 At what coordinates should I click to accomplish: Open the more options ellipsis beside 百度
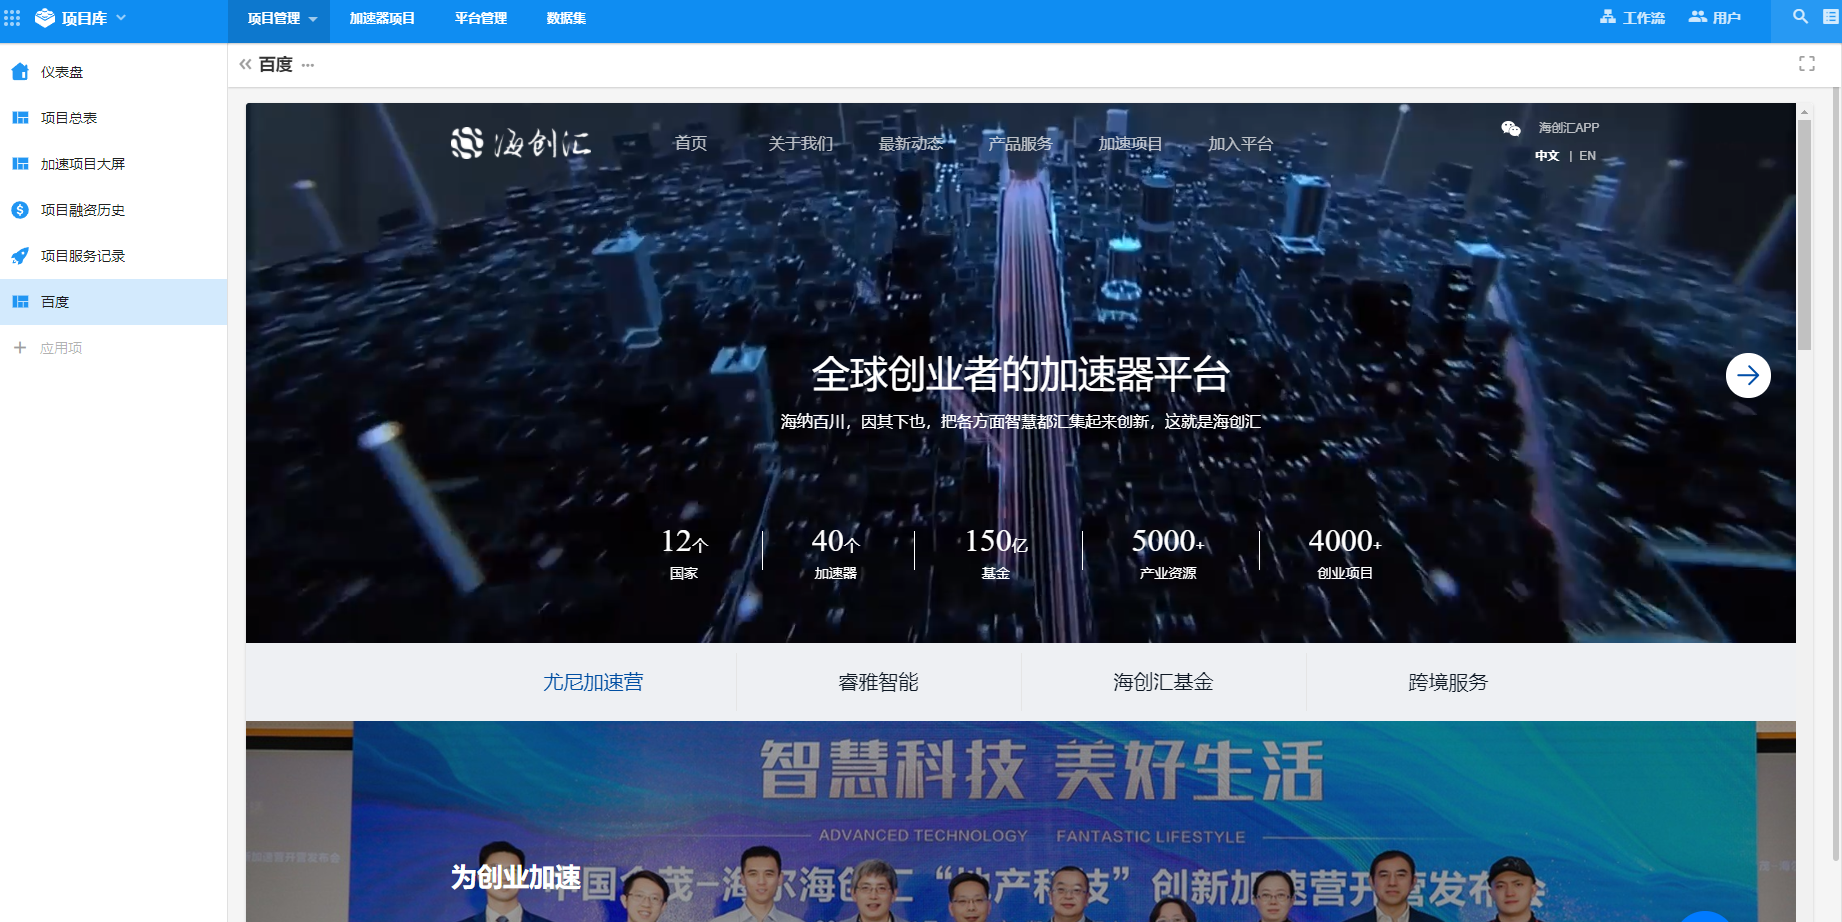pos(308,65)
